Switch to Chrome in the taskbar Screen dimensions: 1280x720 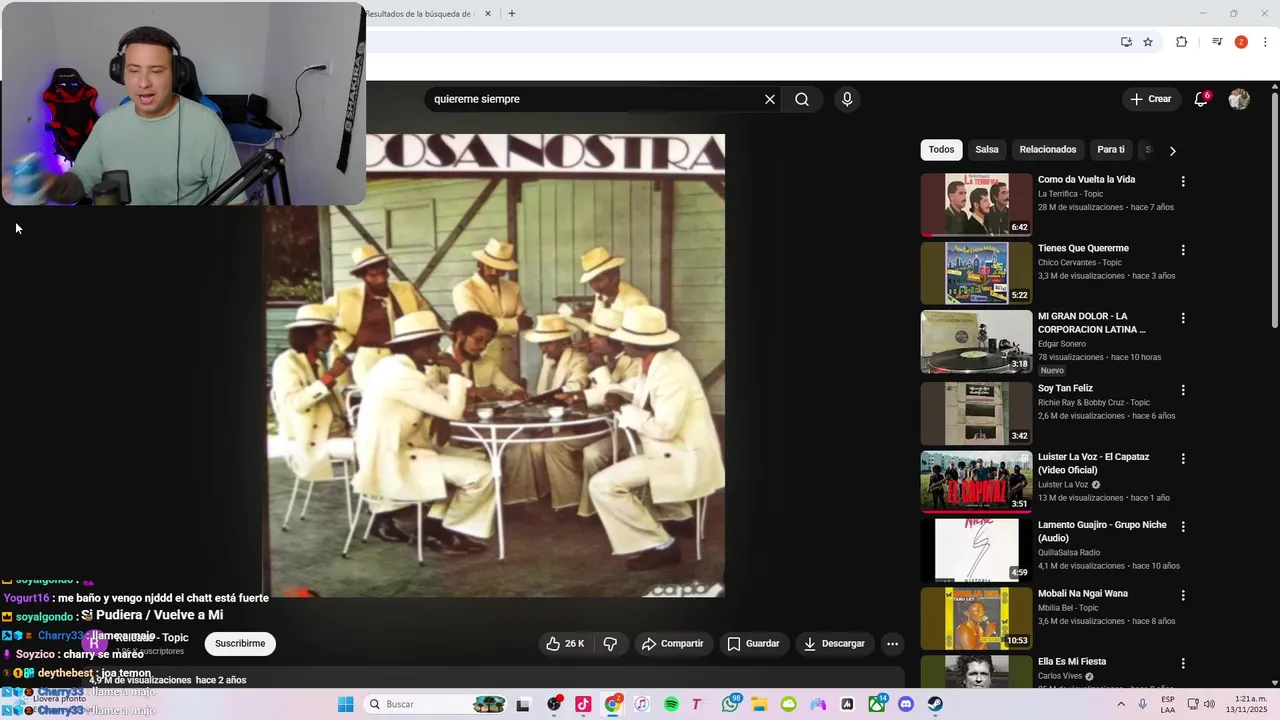[x=612, y=704]
